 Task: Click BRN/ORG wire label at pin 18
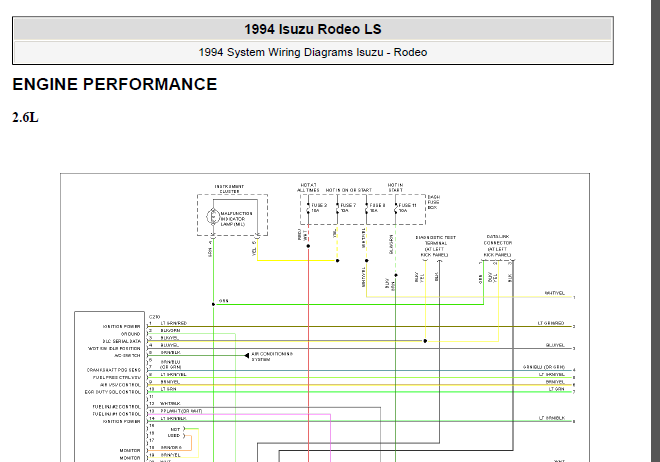pos(171,448)
